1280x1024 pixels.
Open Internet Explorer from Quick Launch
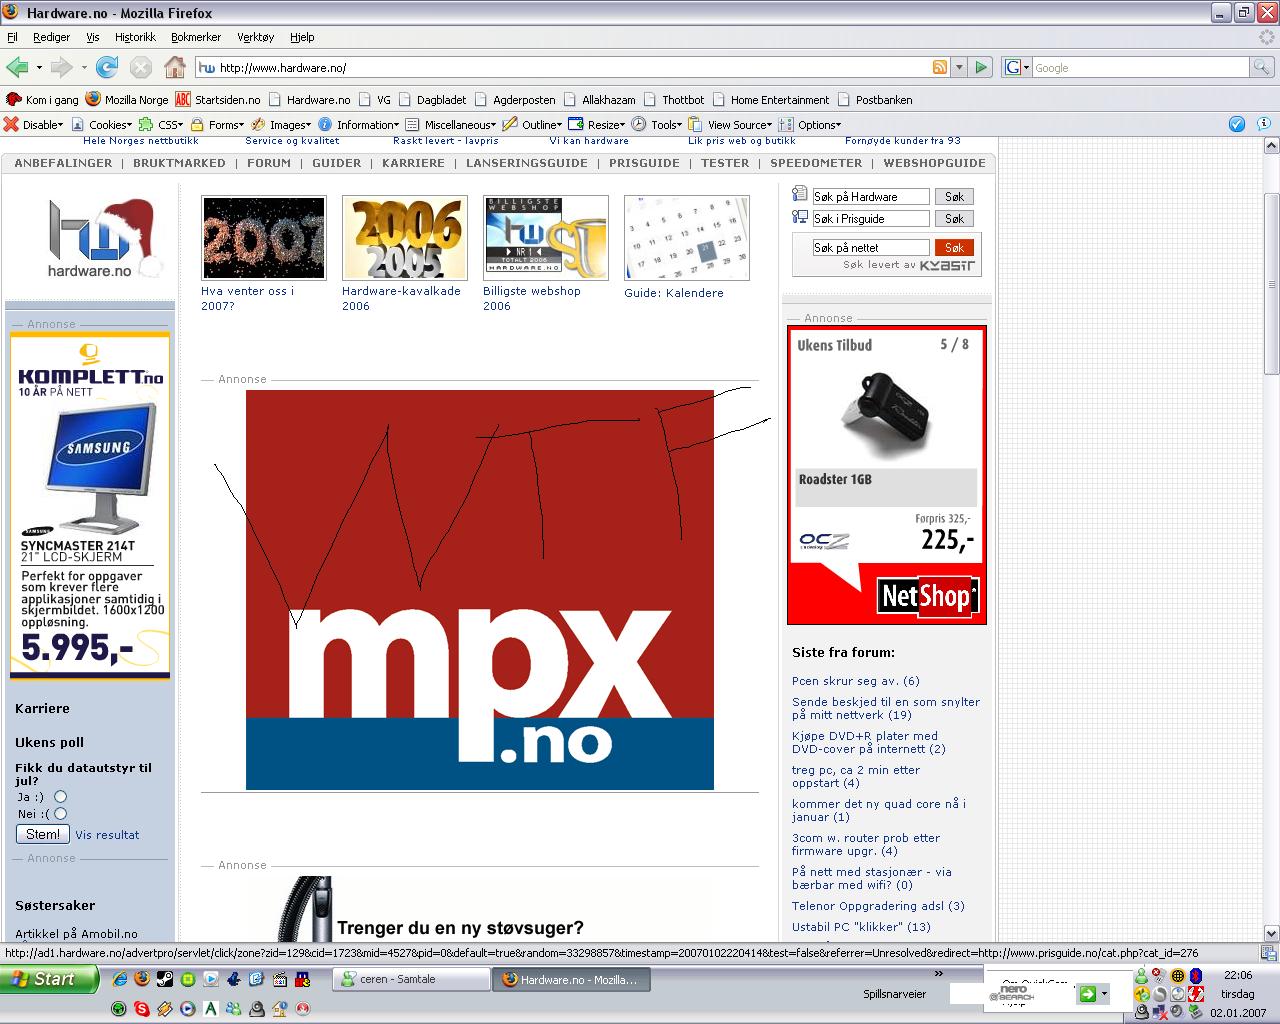[x=120, y=979]
